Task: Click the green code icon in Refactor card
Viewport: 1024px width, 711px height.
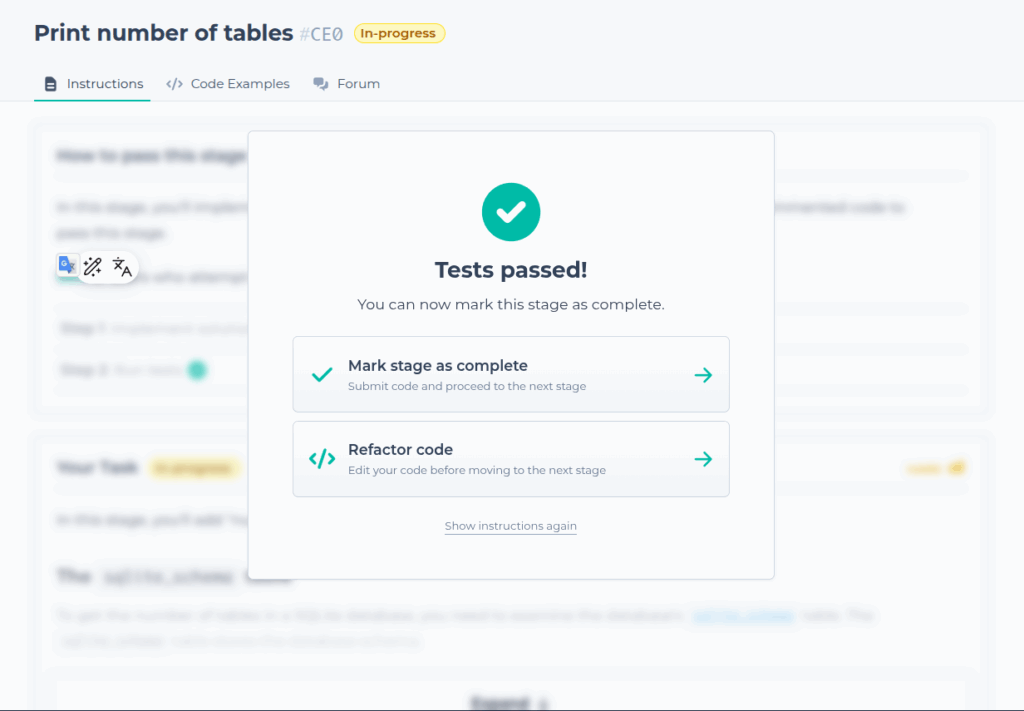Action: 322,459
